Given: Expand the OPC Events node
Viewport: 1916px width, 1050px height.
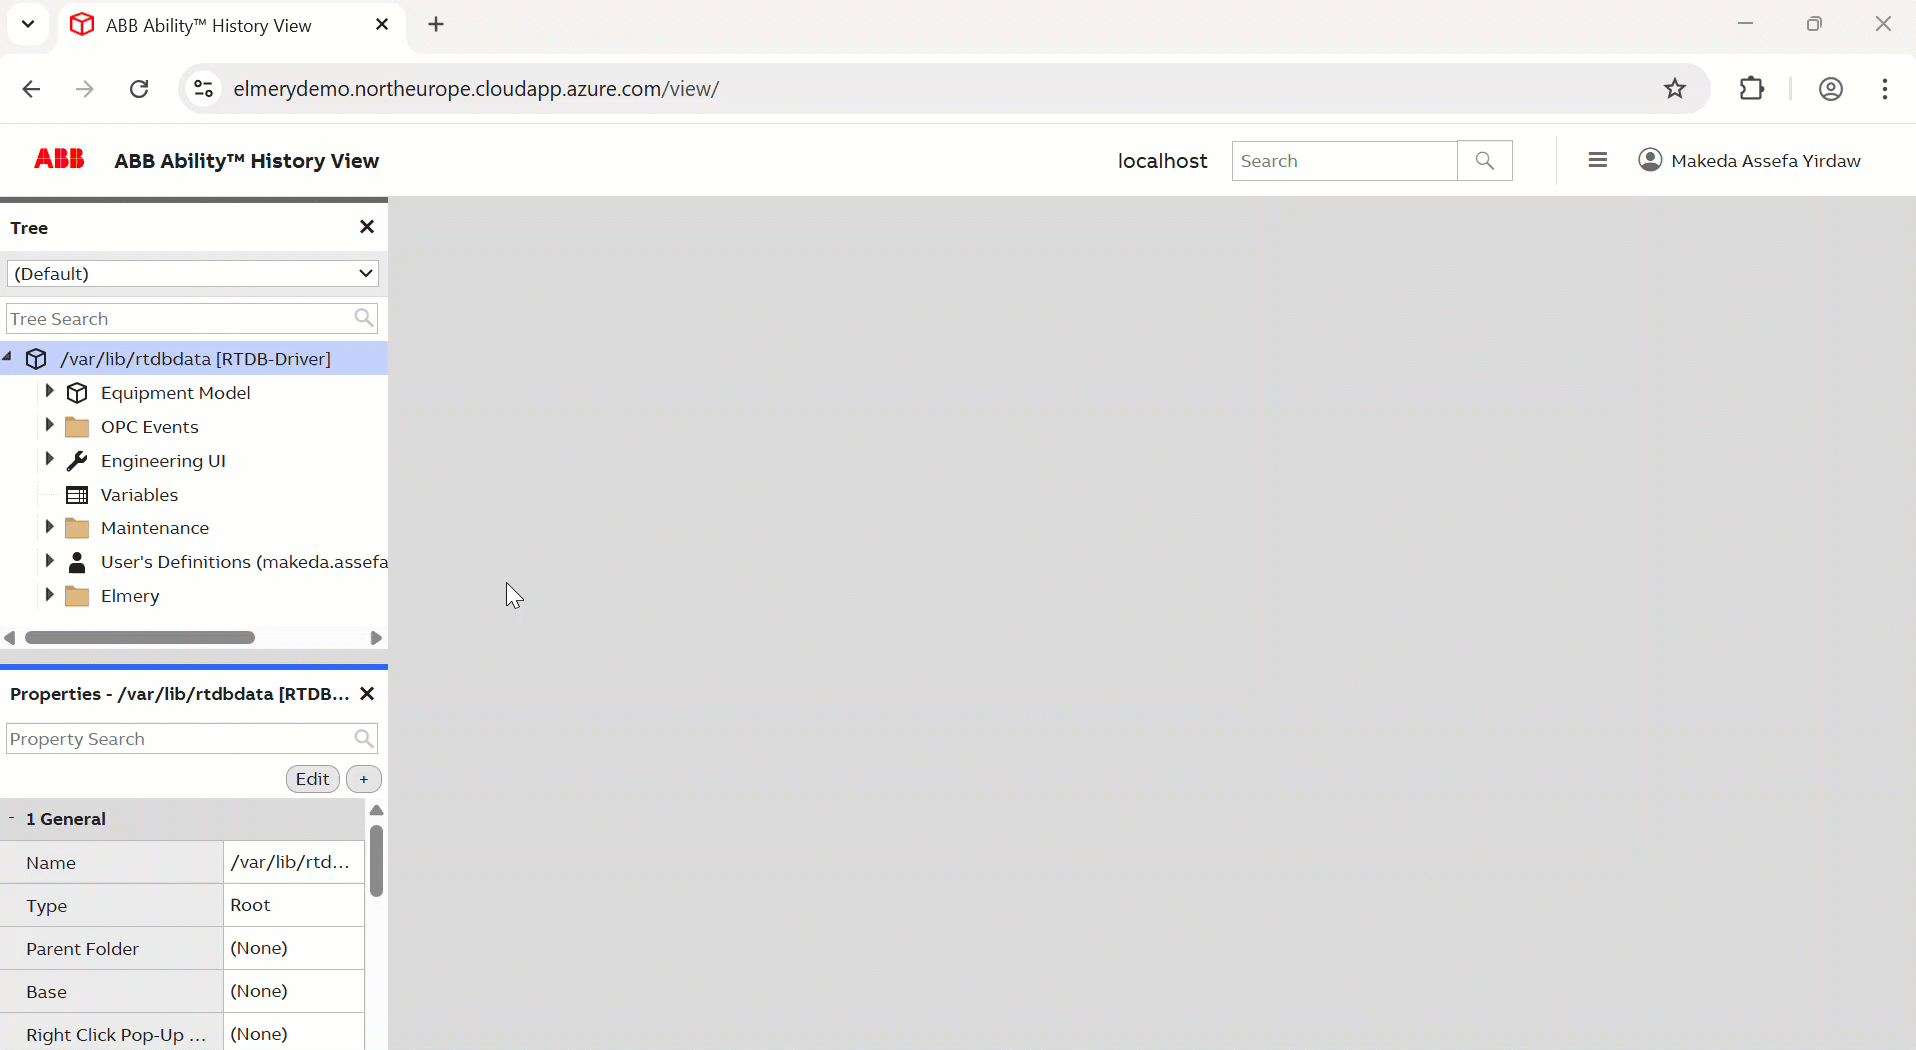Looking at the screenshot, I should (49, 425).
